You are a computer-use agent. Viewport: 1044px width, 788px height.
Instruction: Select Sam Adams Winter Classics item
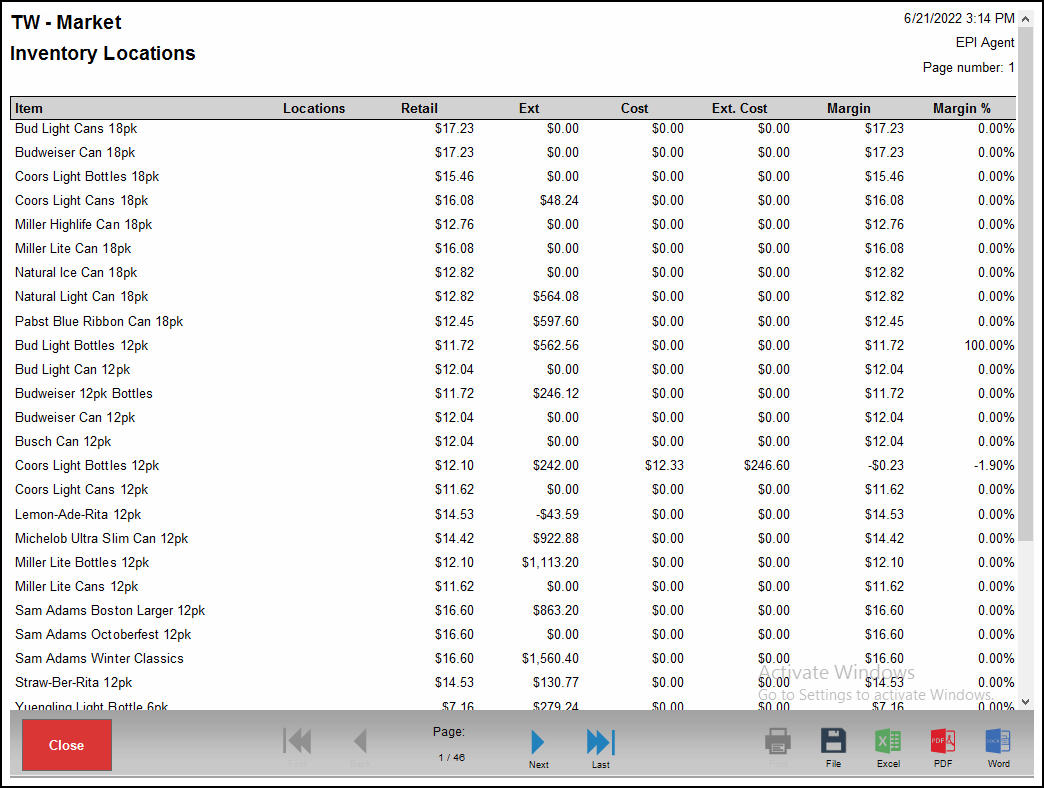tap(99, 658)
